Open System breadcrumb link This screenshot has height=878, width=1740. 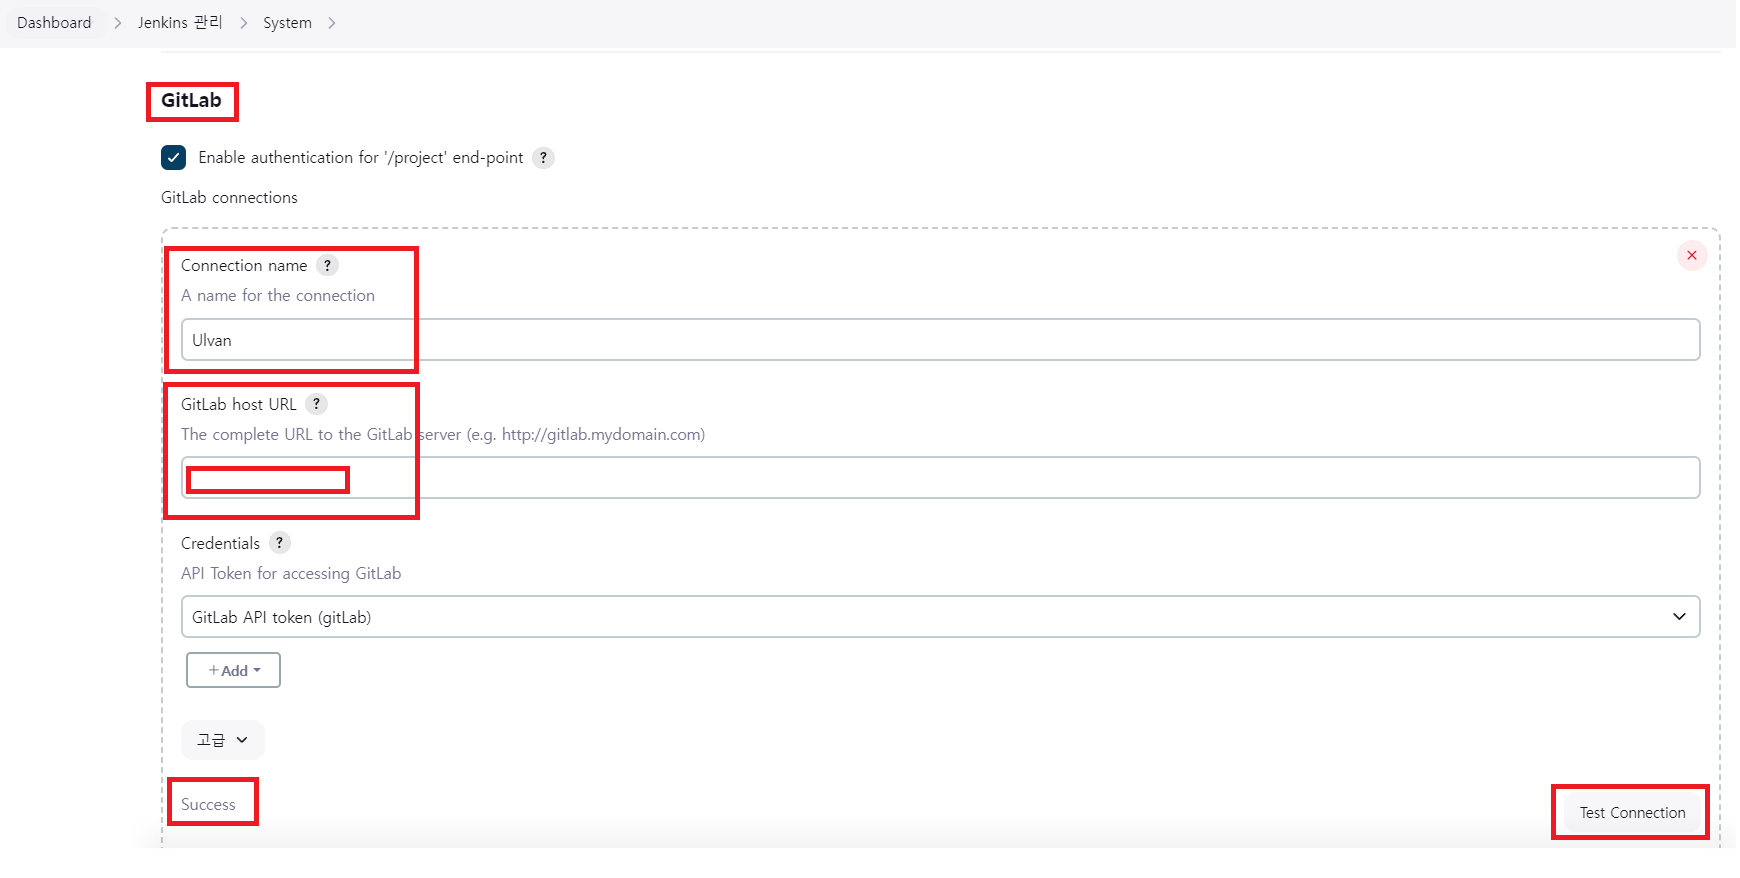[x=287, y=23]
